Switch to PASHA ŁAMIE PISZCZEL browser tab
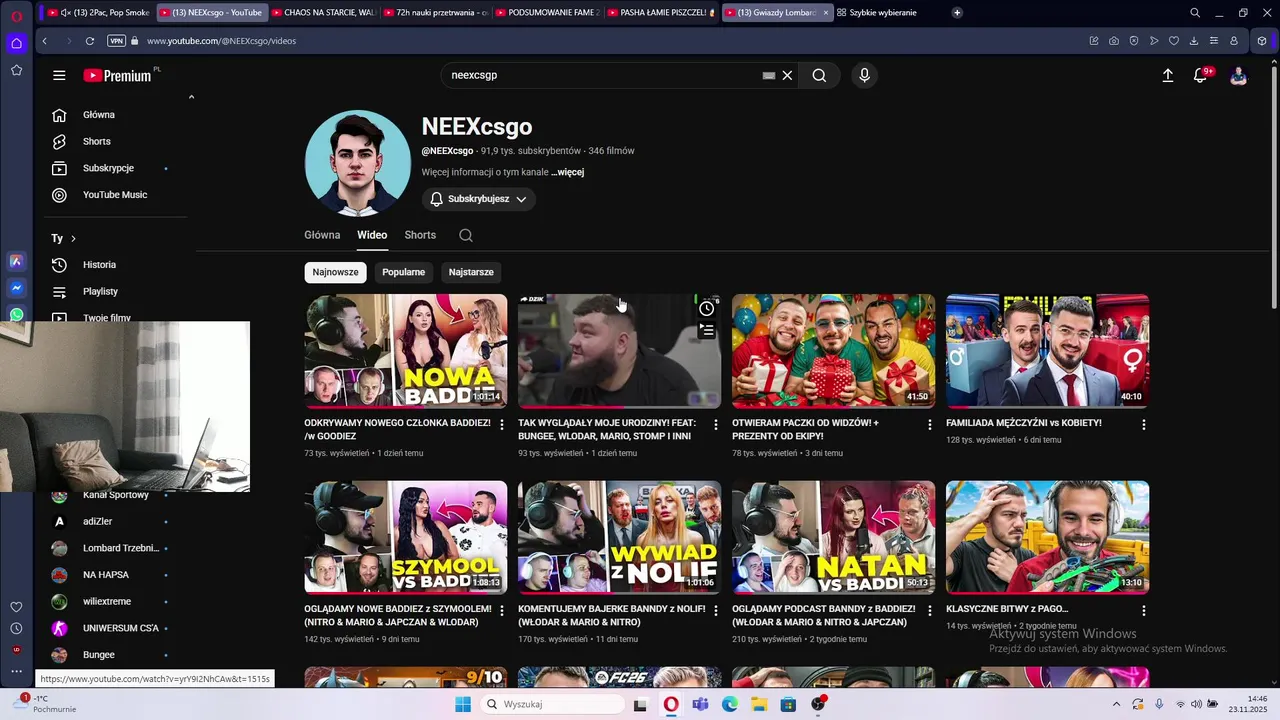 (x=660, y=13)
